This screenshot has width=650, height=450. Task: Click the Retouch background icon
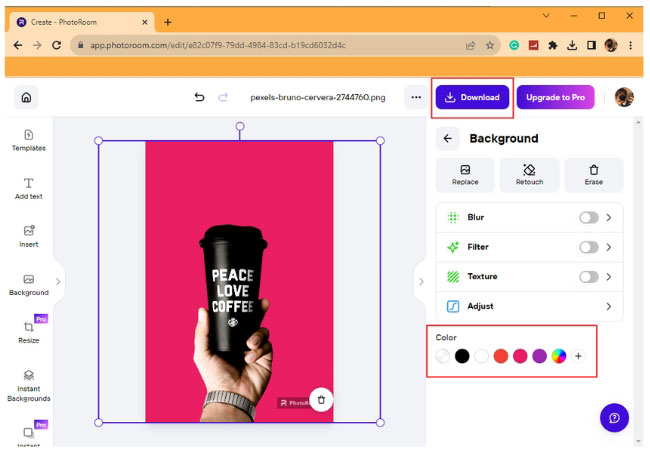[x=529, y=175]
